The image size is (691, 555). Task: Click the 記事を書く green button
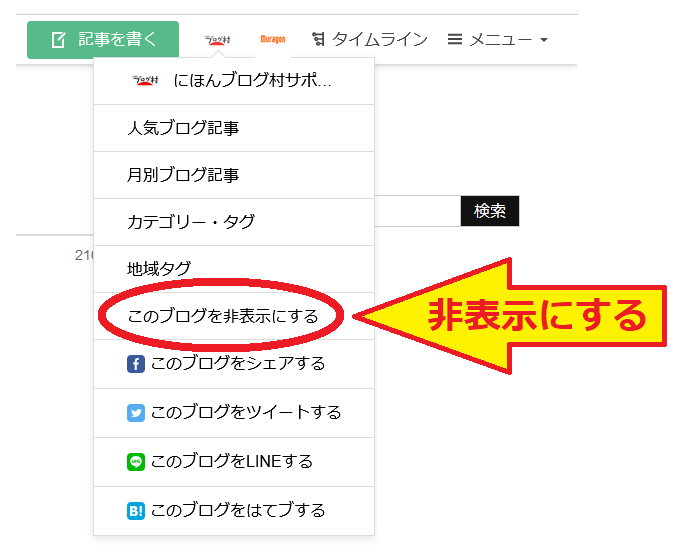point(103,40)
